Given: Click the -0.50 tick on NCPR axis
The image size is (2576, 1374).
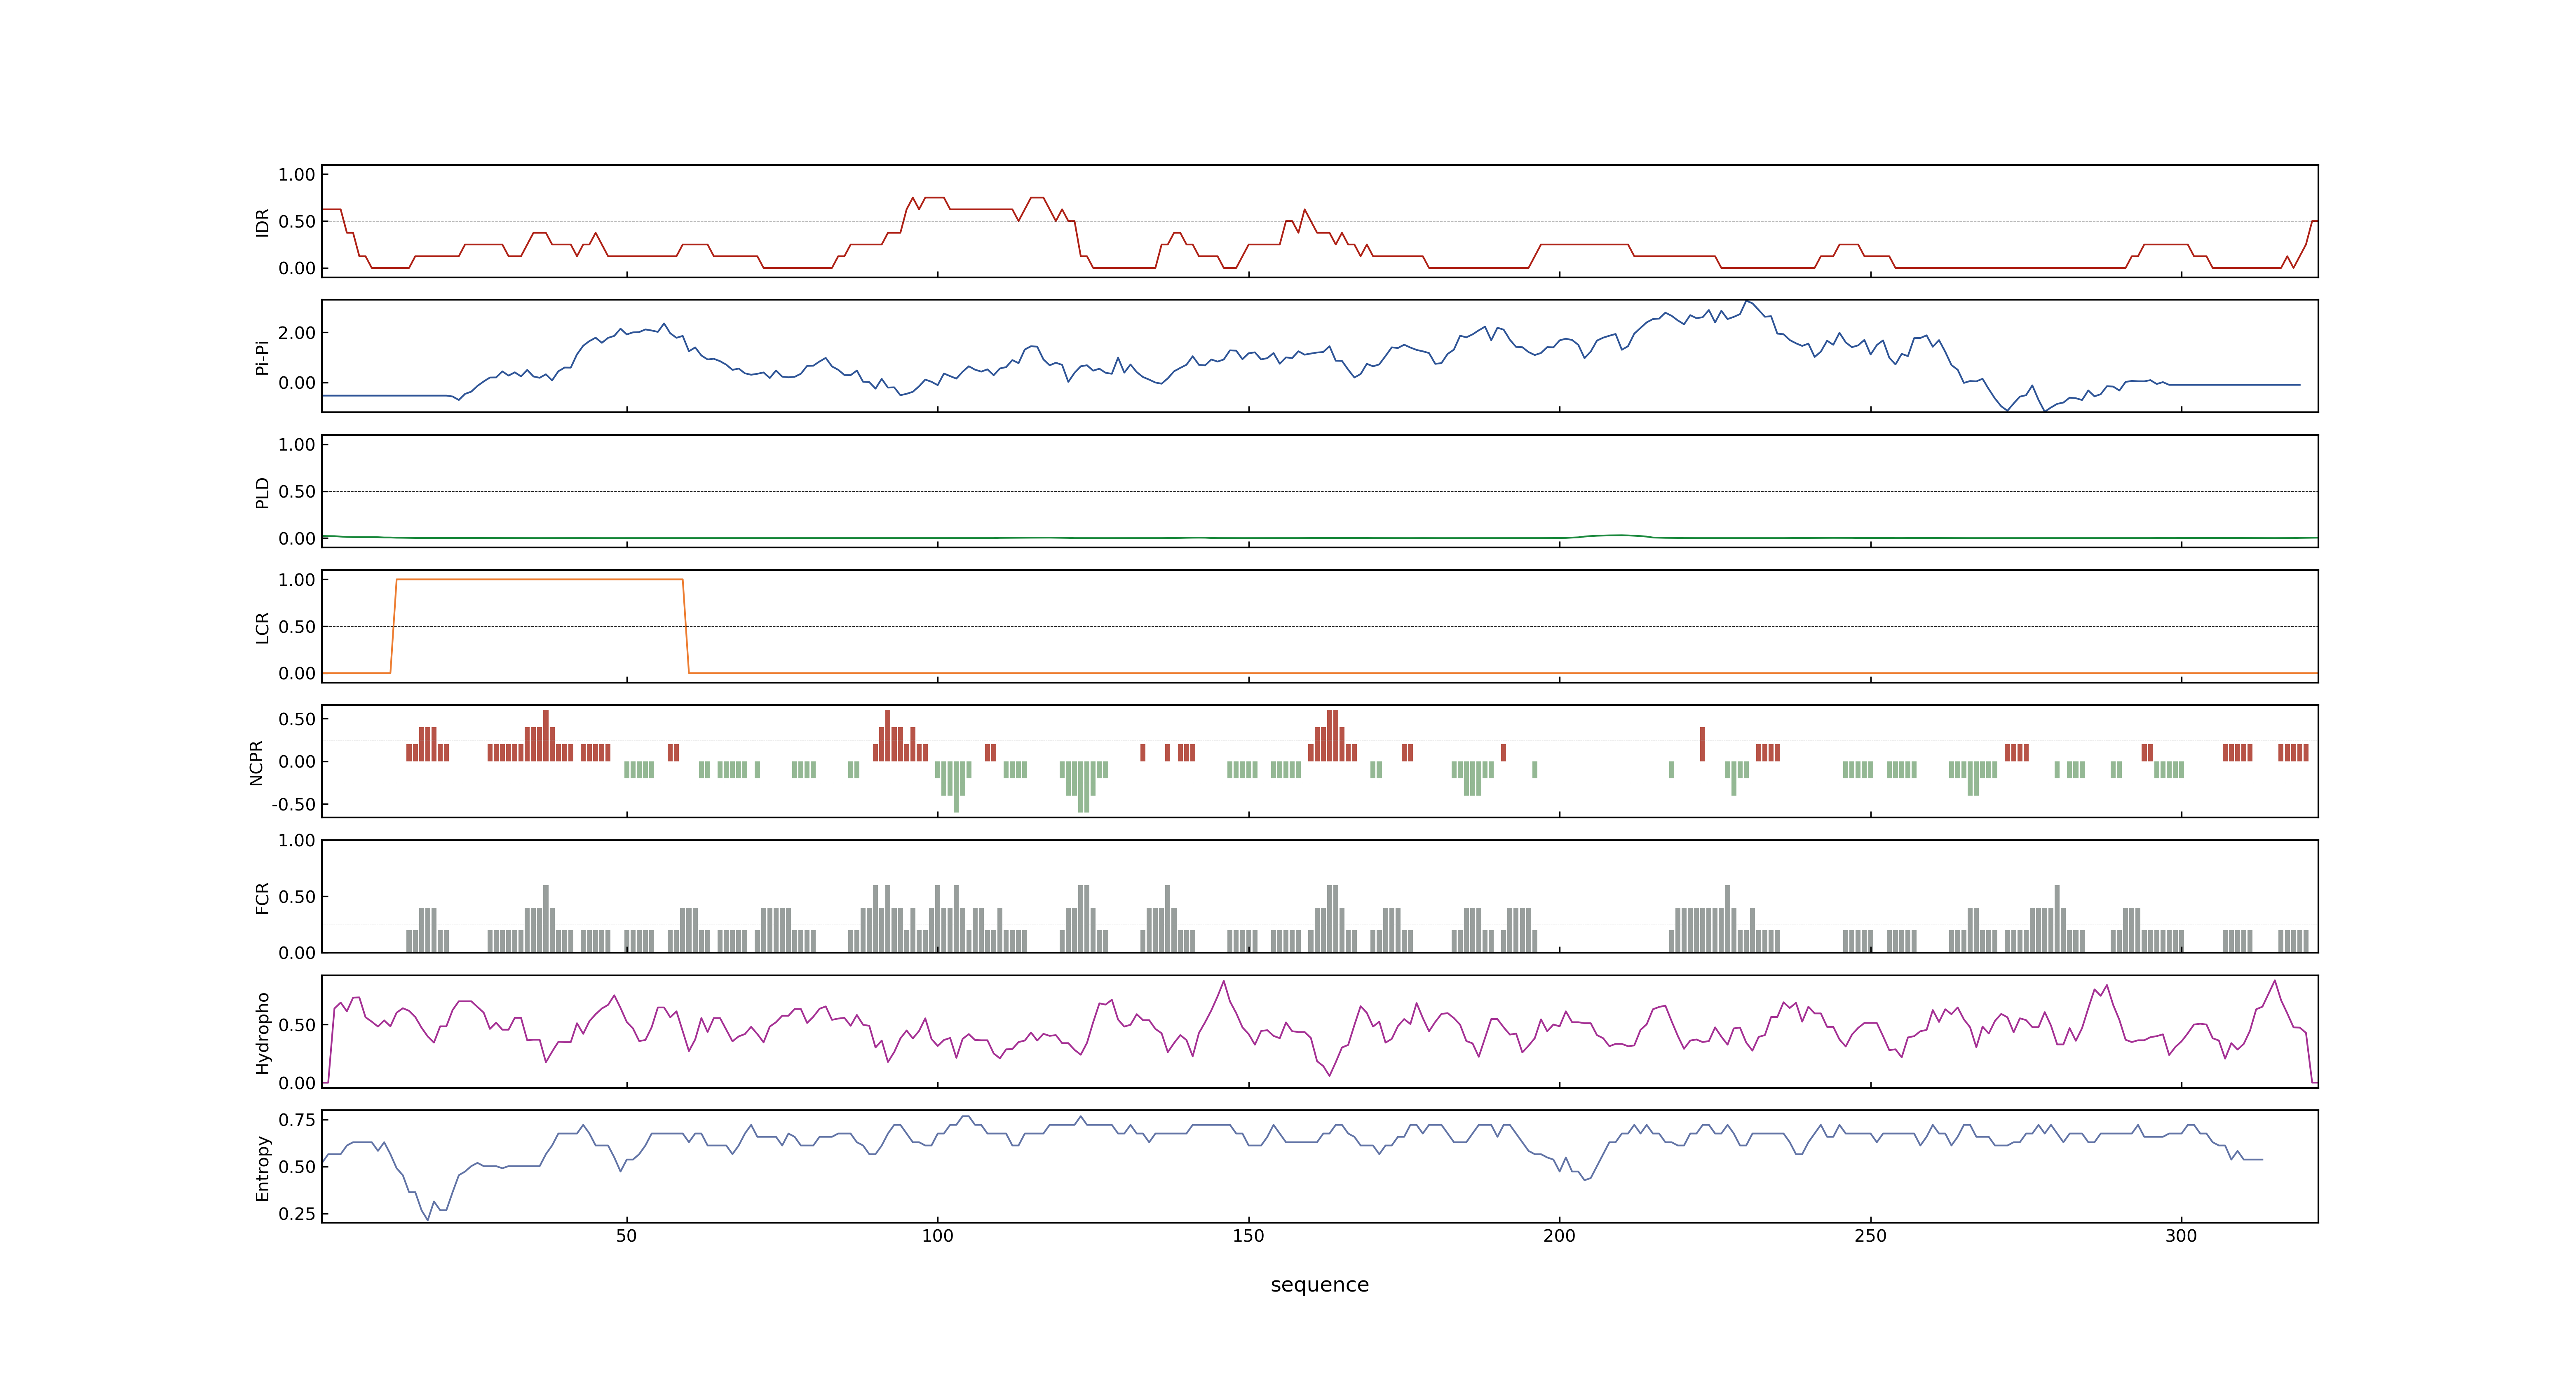Looking at the screenshot, I should coord(293,804).
